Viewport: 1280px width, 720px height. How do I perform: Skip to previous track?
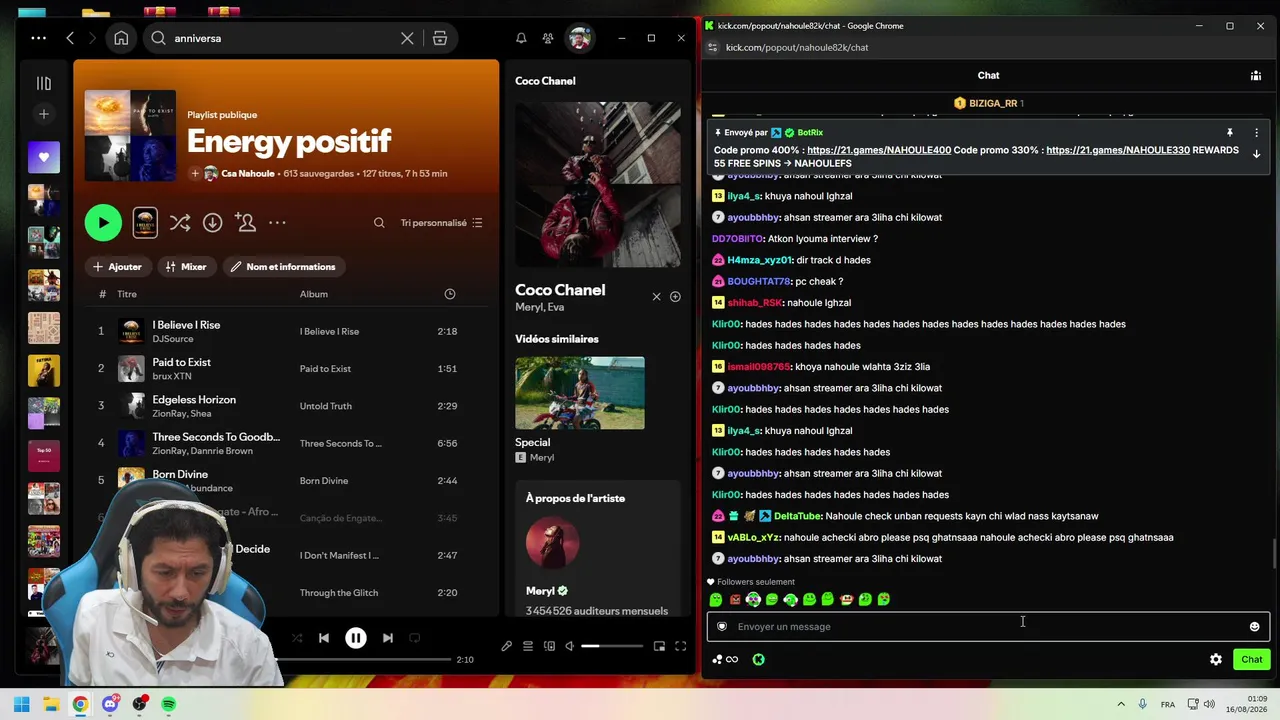[324, 638]
